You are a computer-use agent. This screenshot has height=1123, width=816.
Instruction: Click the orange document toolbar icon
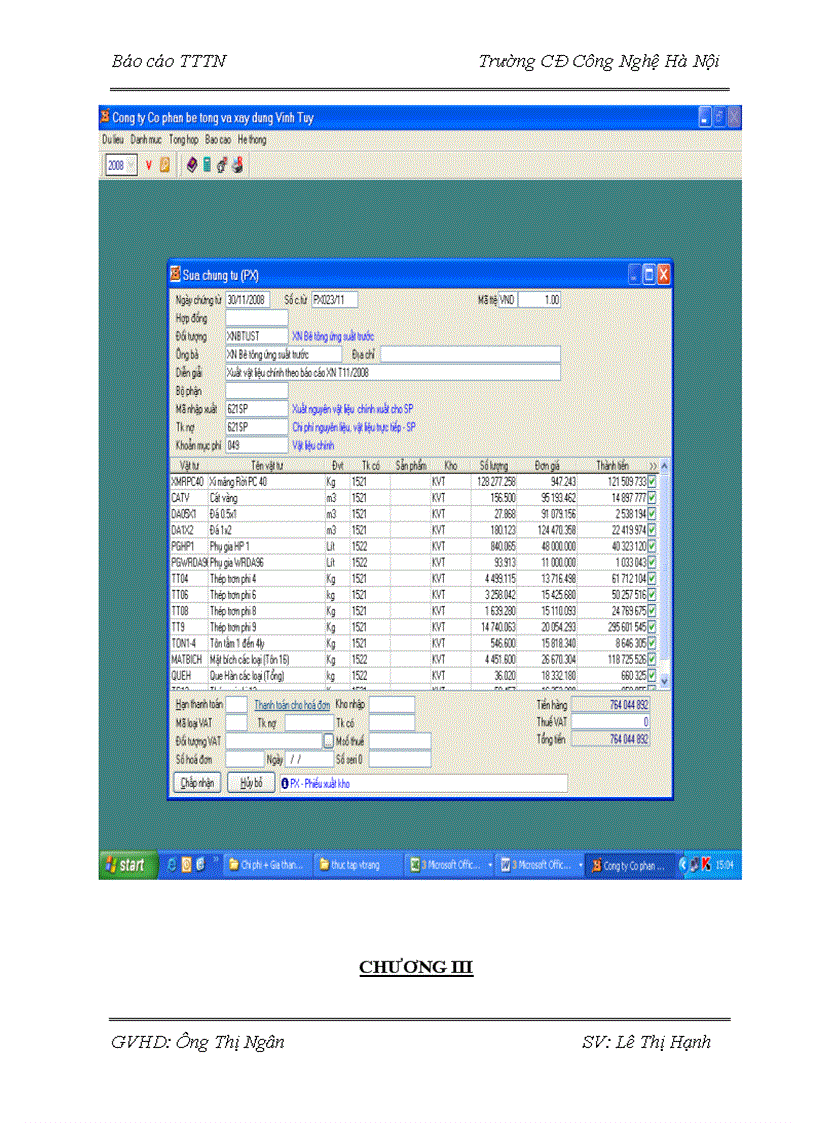(x=164, y=166)
